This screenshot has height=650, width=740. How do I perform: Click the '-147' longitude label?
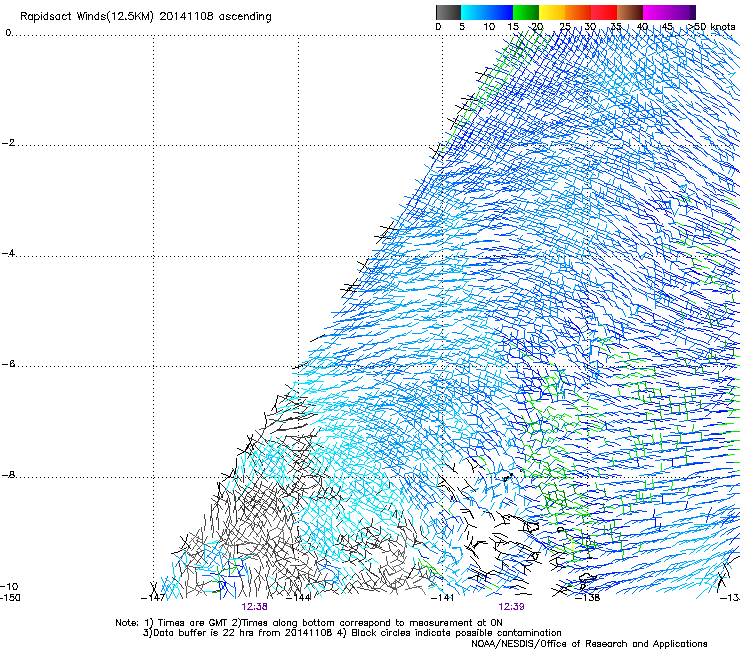click(153, 598)
